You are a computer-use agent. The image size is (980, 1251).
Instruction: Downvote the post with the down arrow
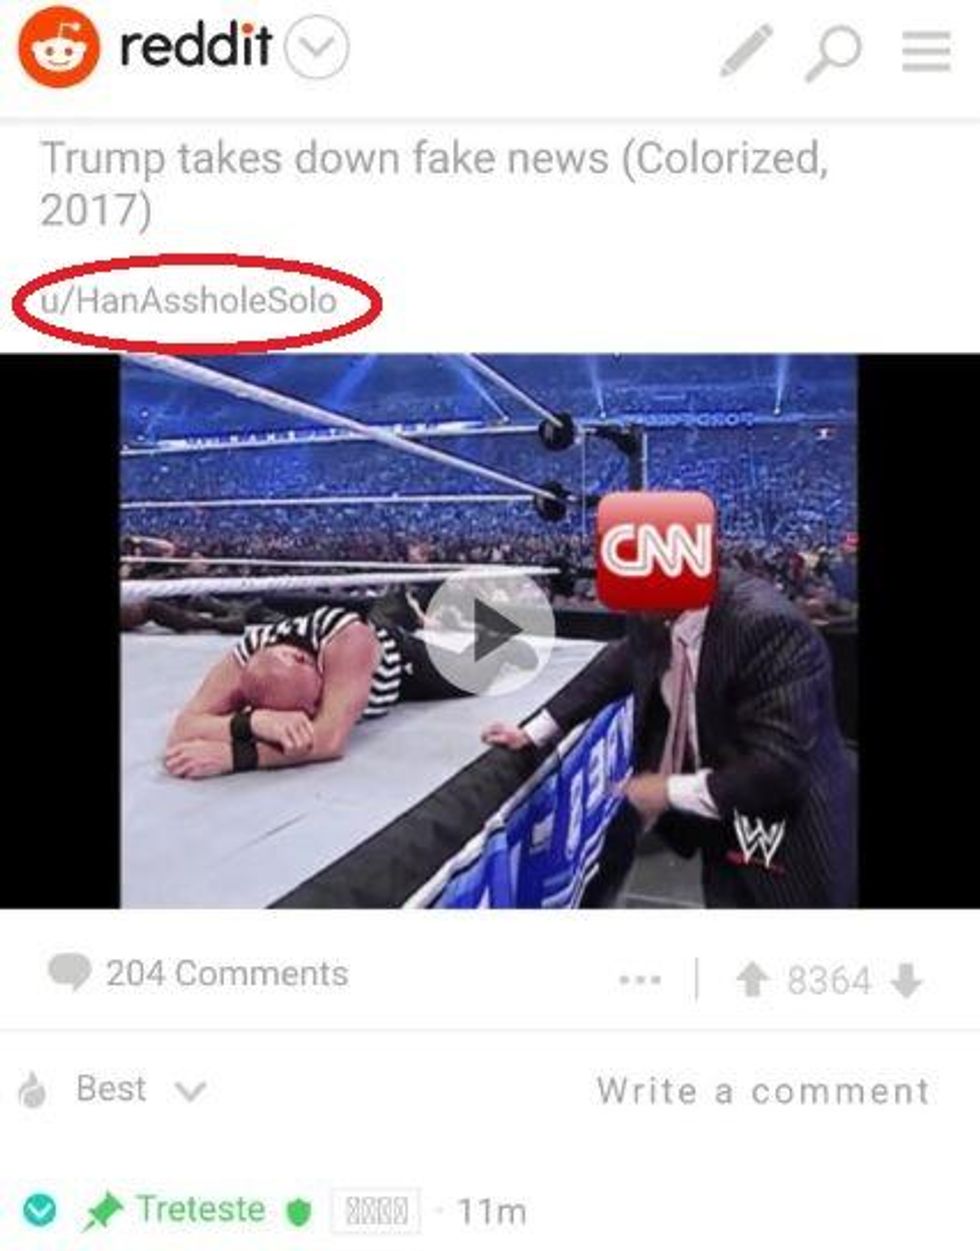pyautogui.click(x=906, y=981)
